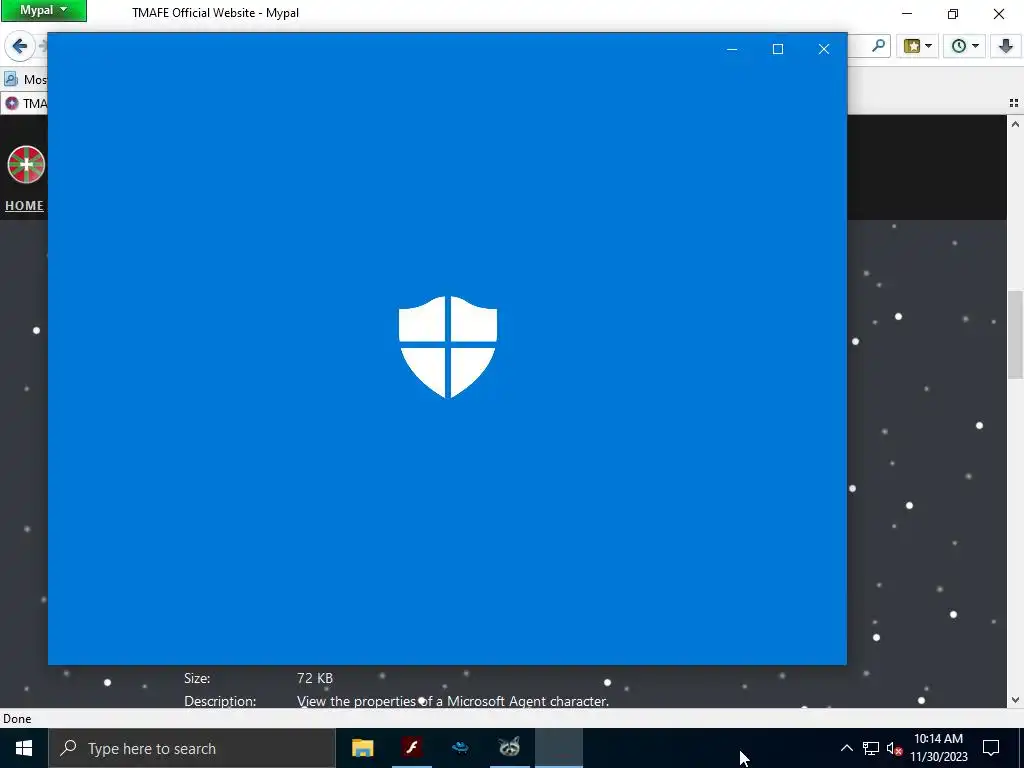Select the TMAFE browser tab
Viewport: 1024px width, 768px height.
pos(25,103)
